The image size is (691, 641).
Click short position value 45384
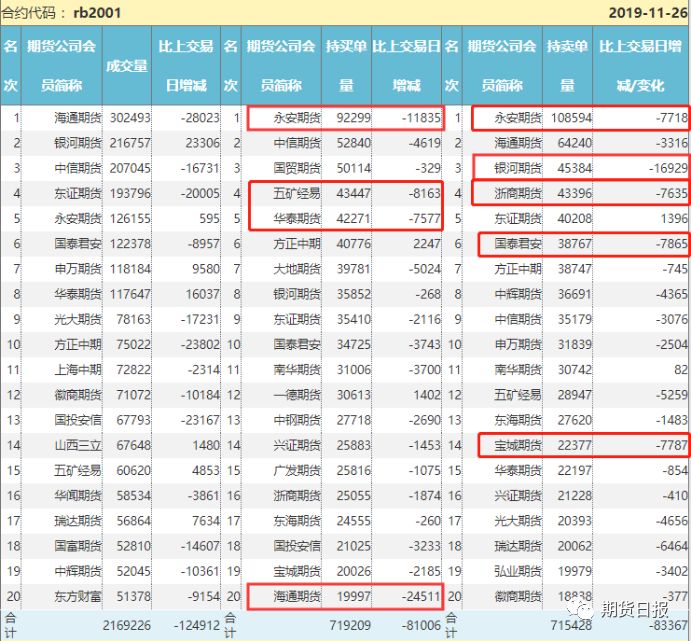coord(575,168)
